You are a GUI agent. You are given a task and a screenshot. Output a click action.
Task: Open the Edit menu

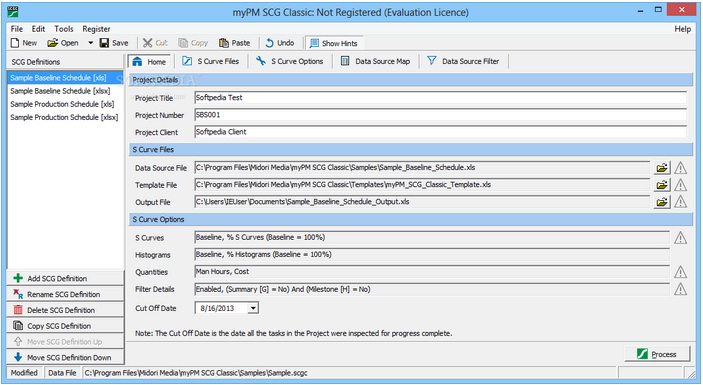(x=38, y=29)
